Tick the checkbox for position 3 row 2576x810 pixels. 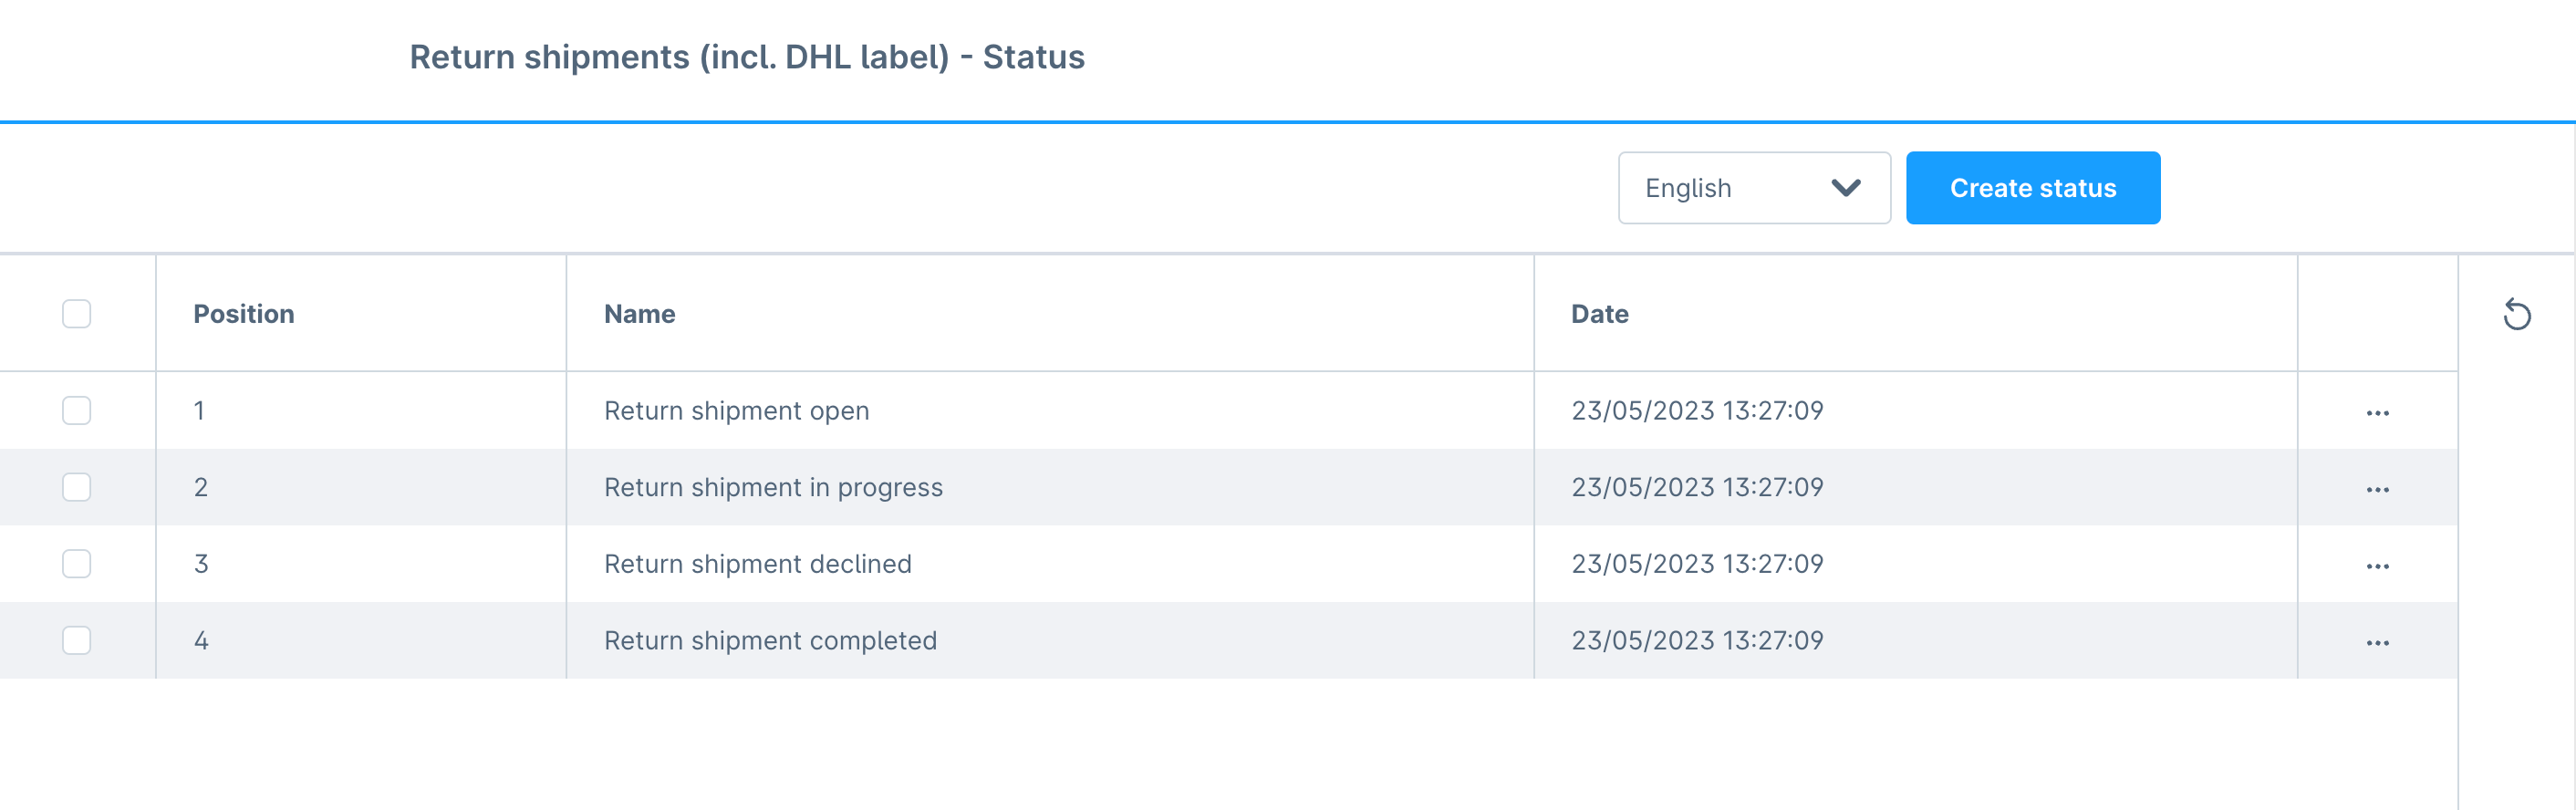point(76,563)
